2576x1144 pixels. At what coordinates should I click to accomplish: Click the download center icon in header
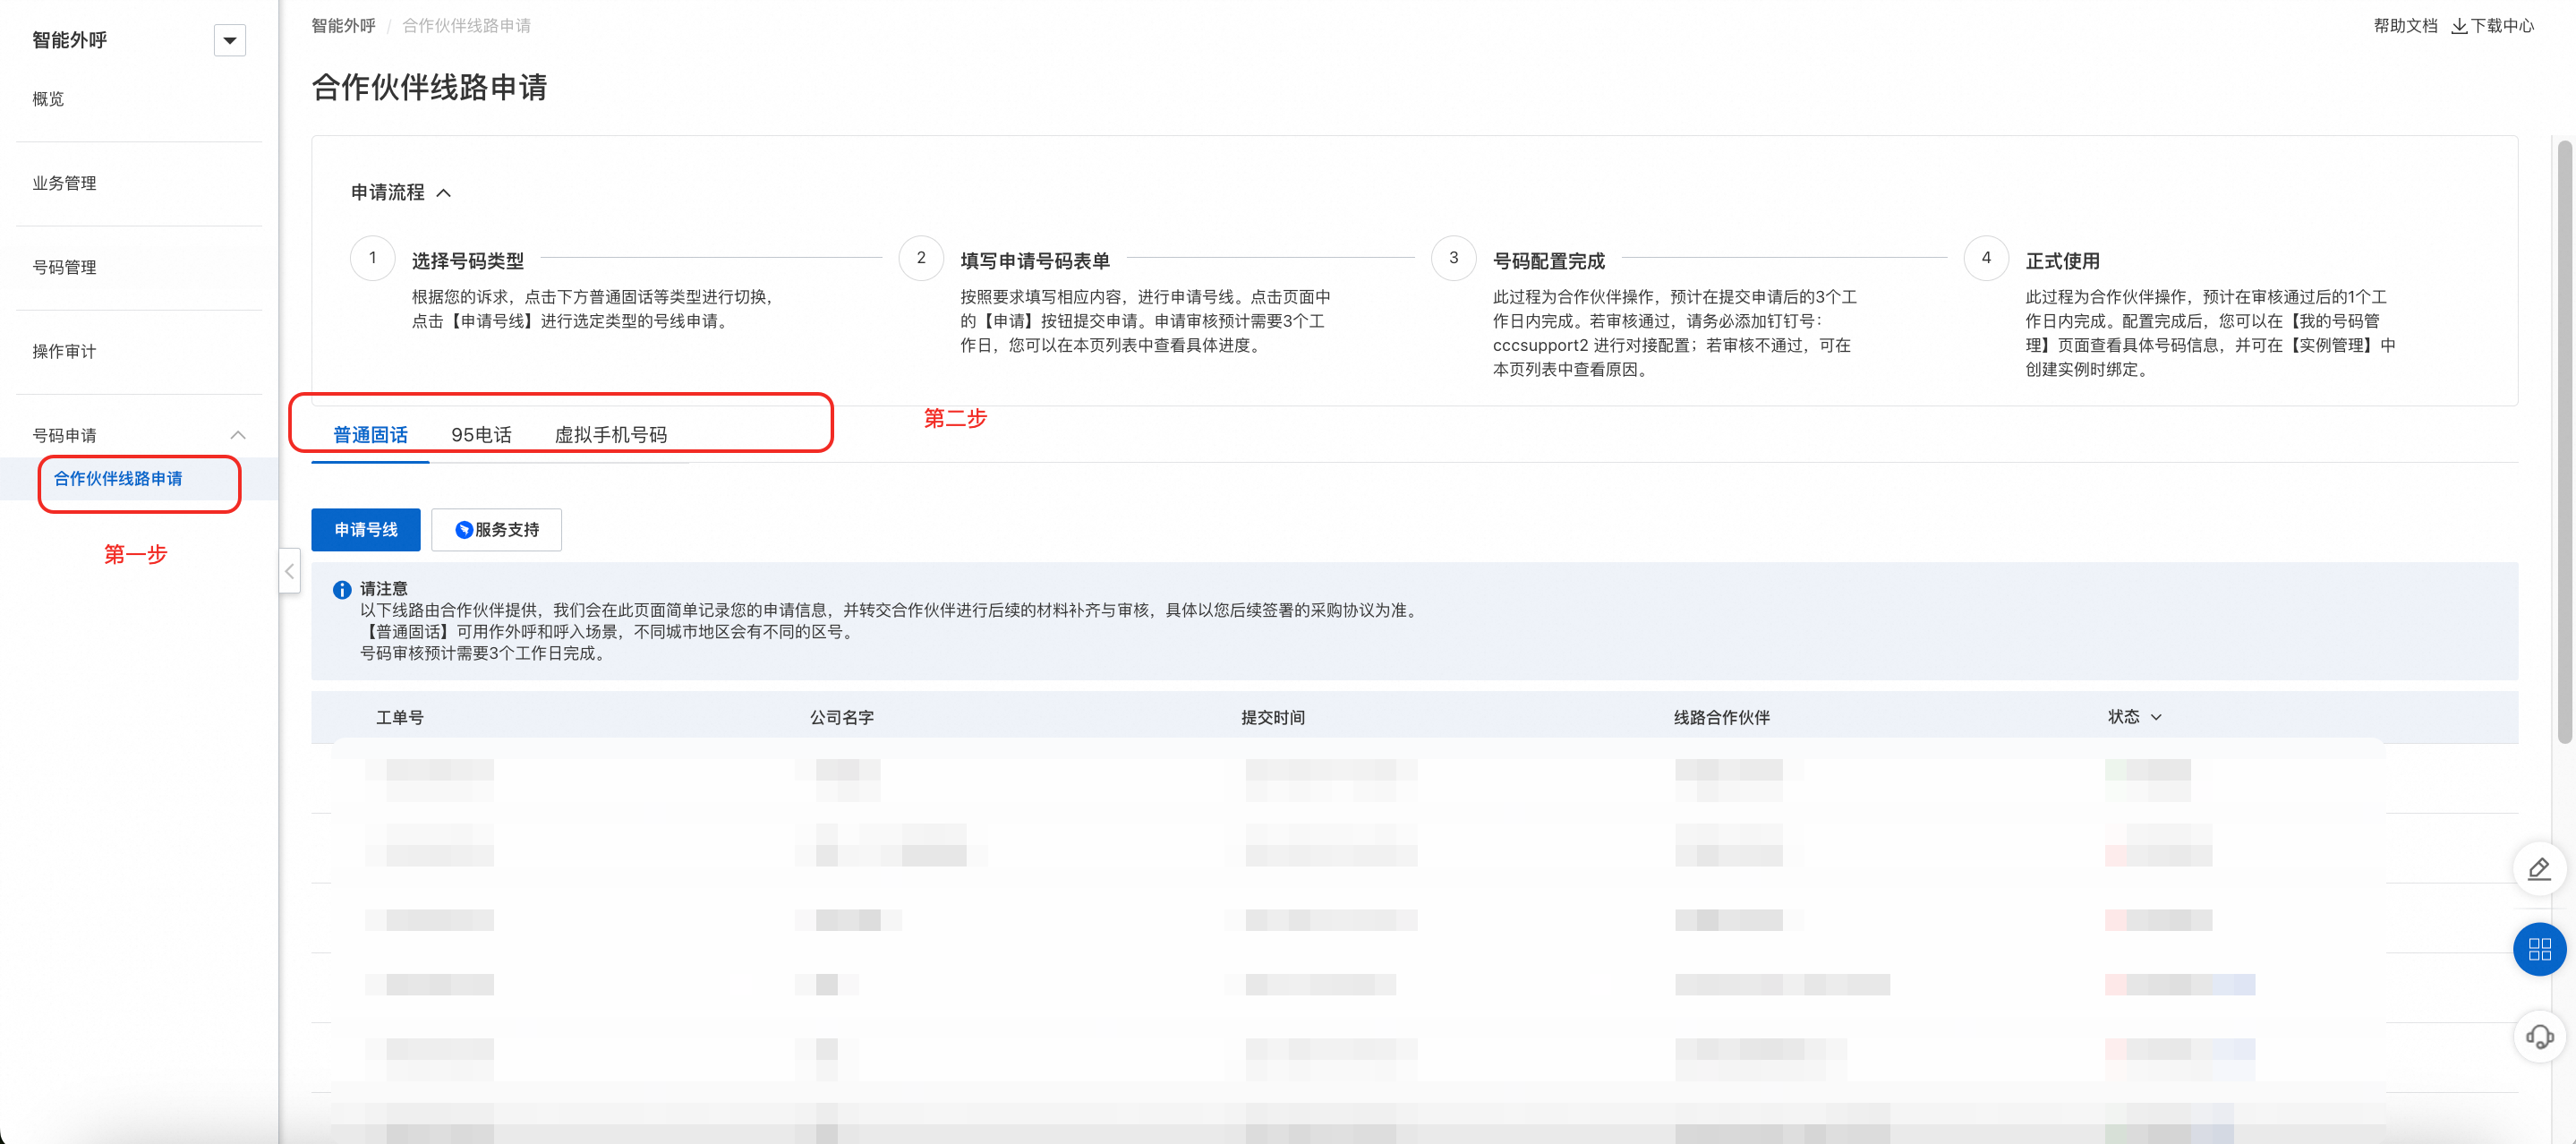tap(2459, 26)
